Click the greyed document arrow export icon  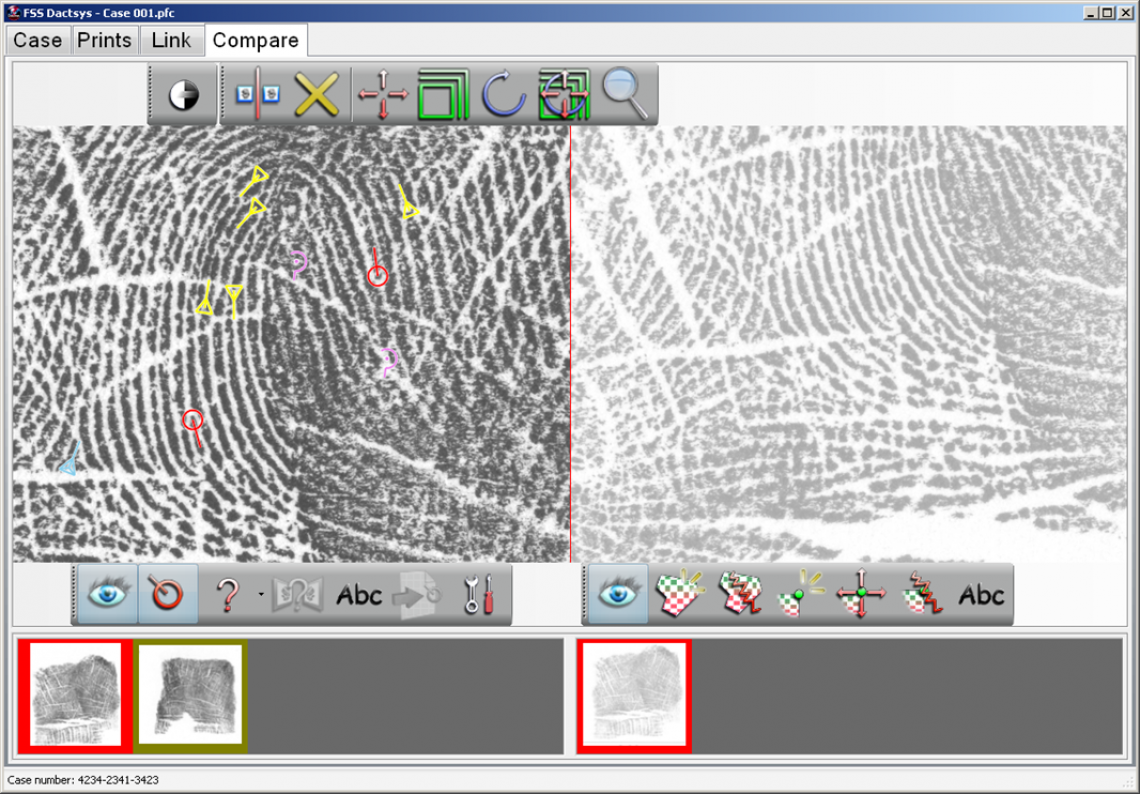tap(417, 596)
